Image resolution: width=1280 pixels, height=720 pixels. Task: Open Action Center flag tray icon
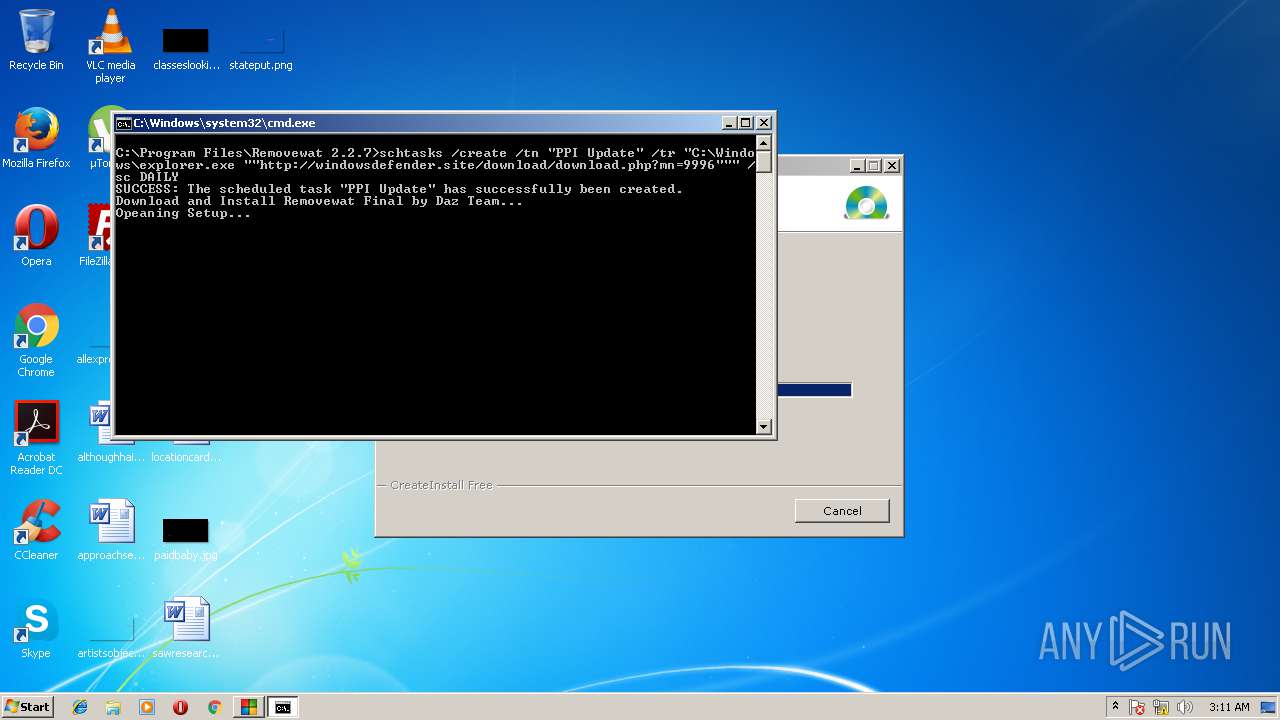pos(1138,708)
